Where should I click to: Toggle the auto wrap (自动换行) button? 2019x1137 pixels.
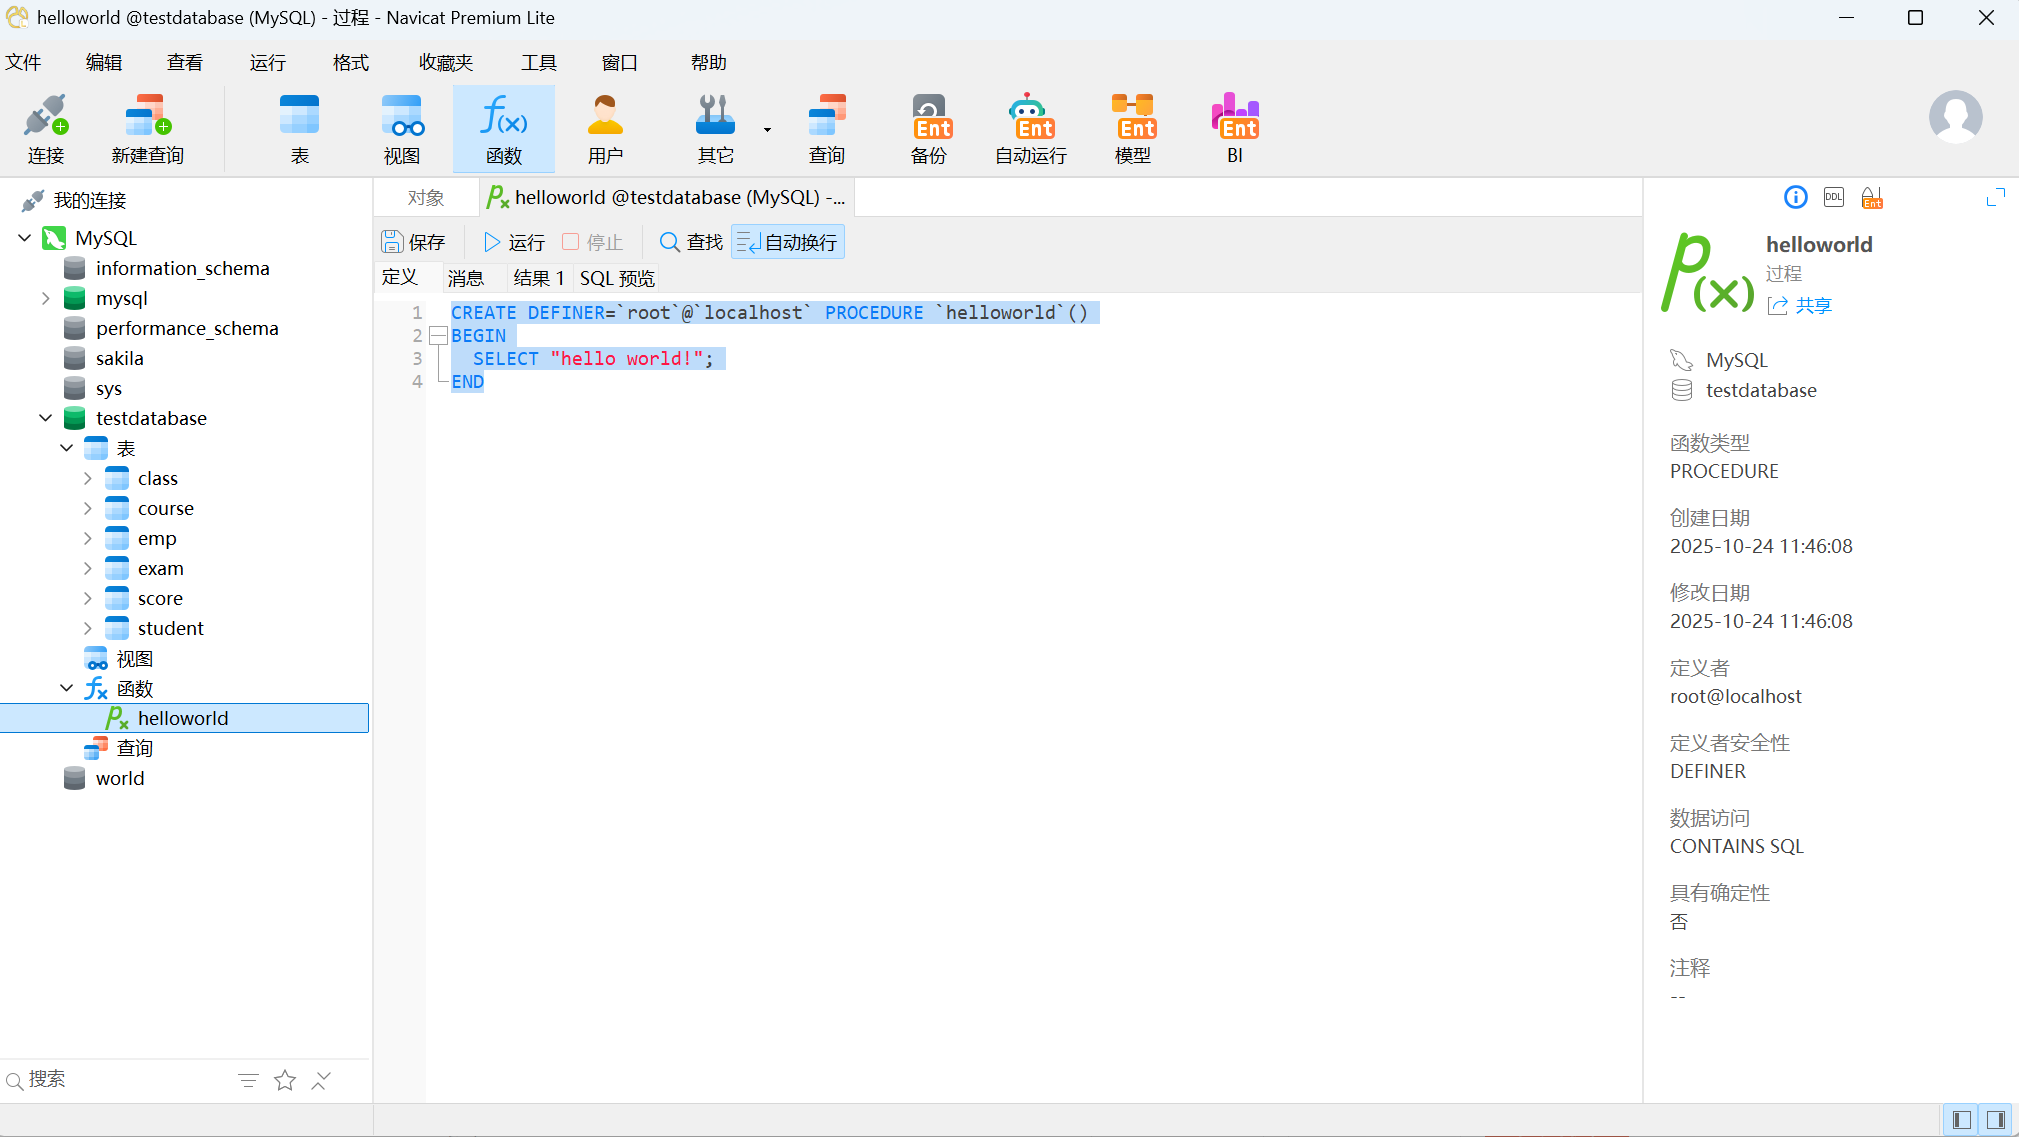coord(788,242)
